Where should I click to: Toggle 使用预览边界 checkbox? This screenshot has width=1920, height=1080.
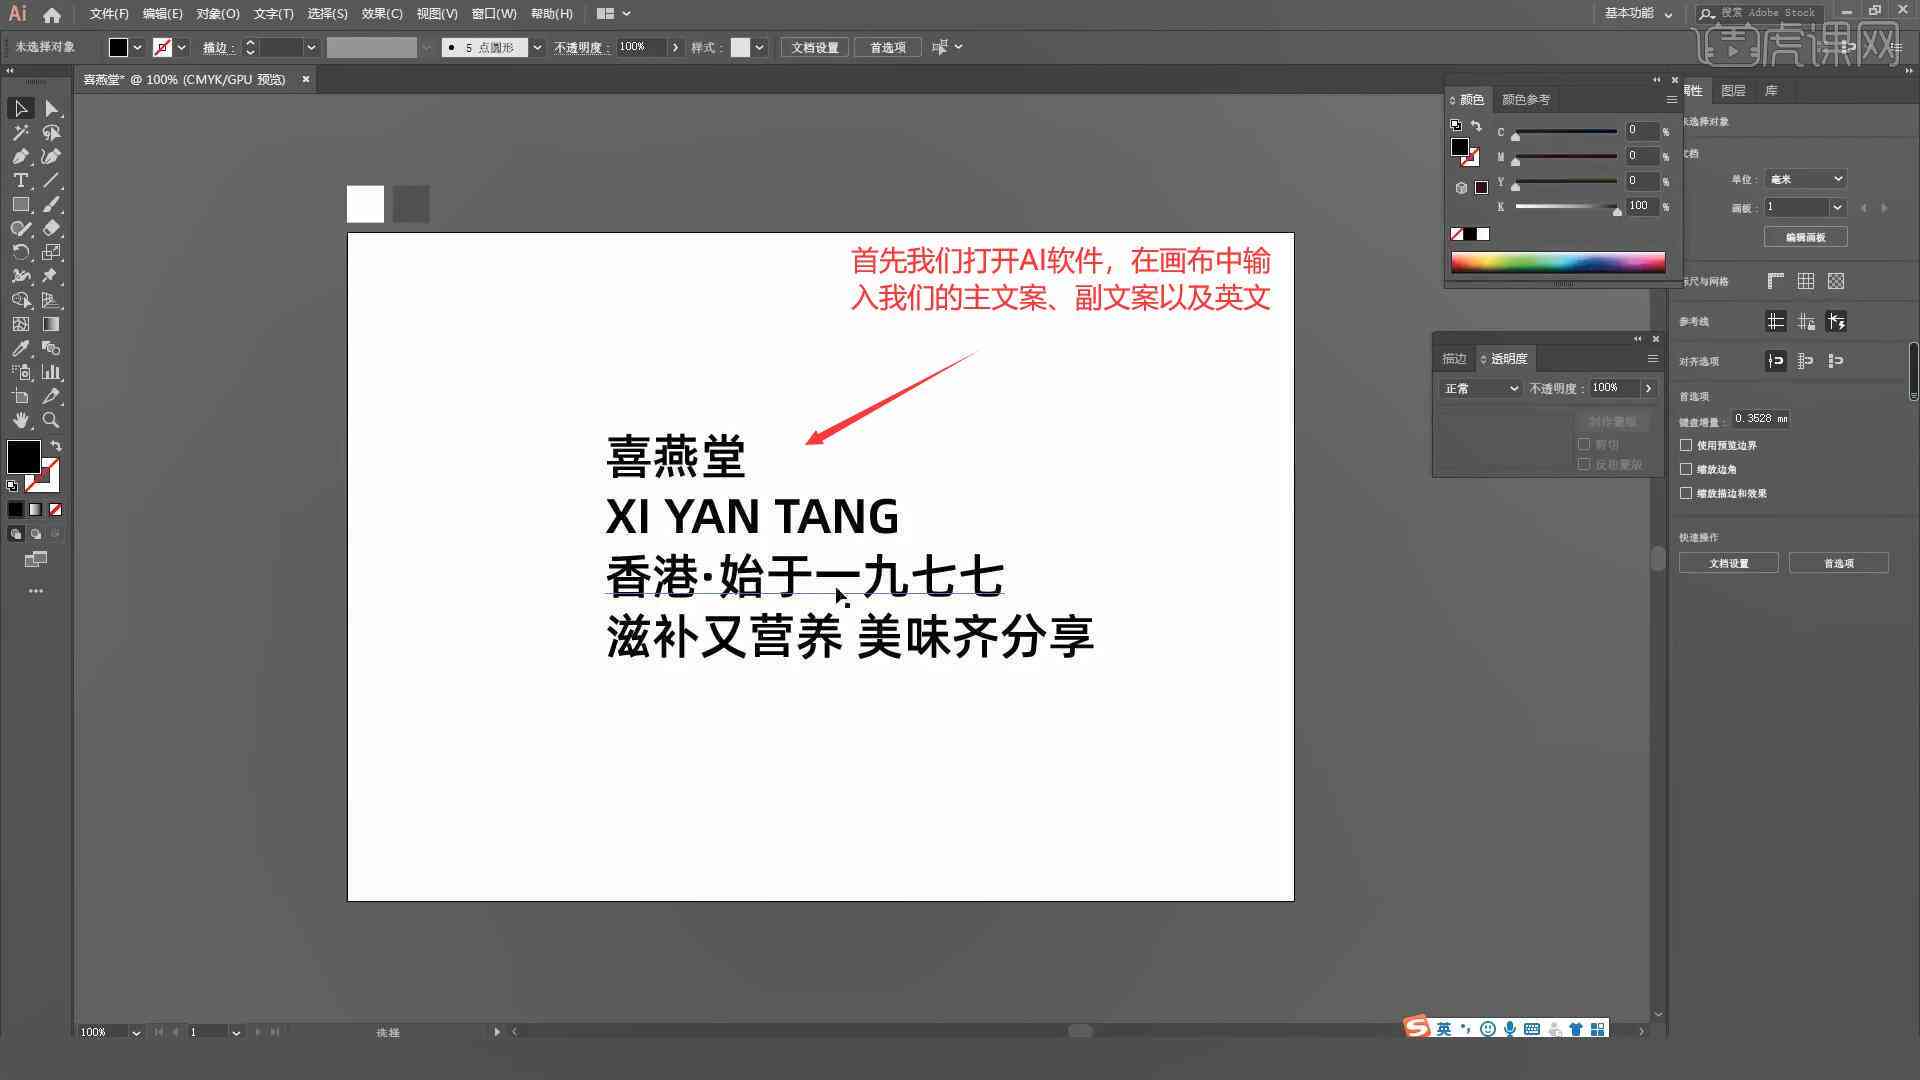coord(1688,444)
